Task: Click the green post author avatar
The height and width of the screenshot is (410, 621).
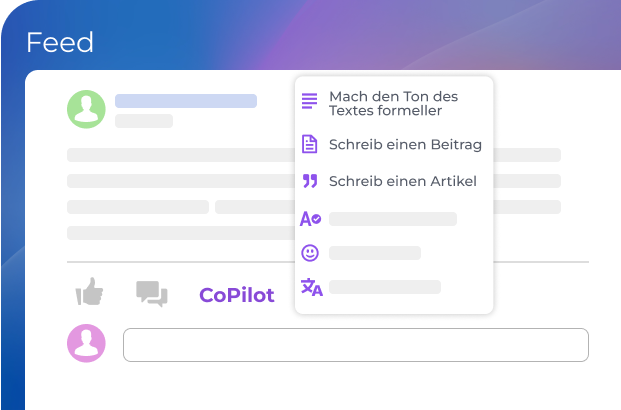Action: point(86,109)
